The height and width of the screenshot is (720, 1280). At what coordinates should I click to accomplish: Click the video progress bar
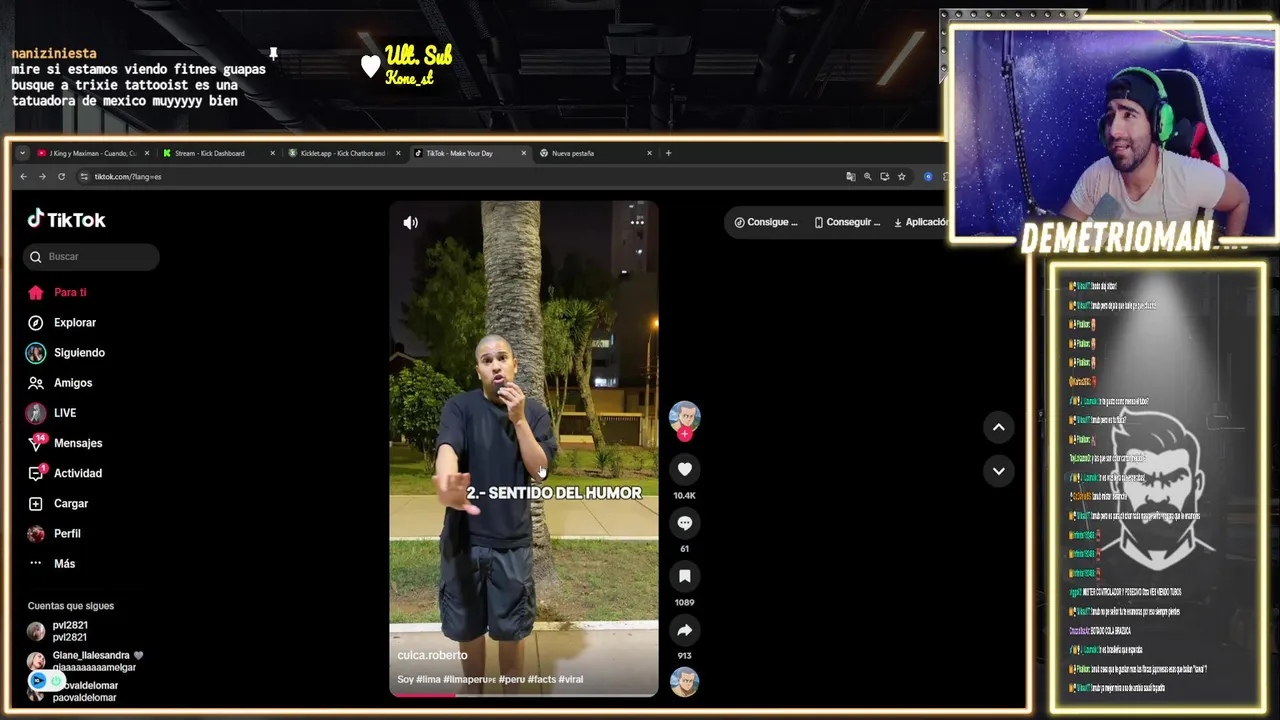tap(524, 694)
